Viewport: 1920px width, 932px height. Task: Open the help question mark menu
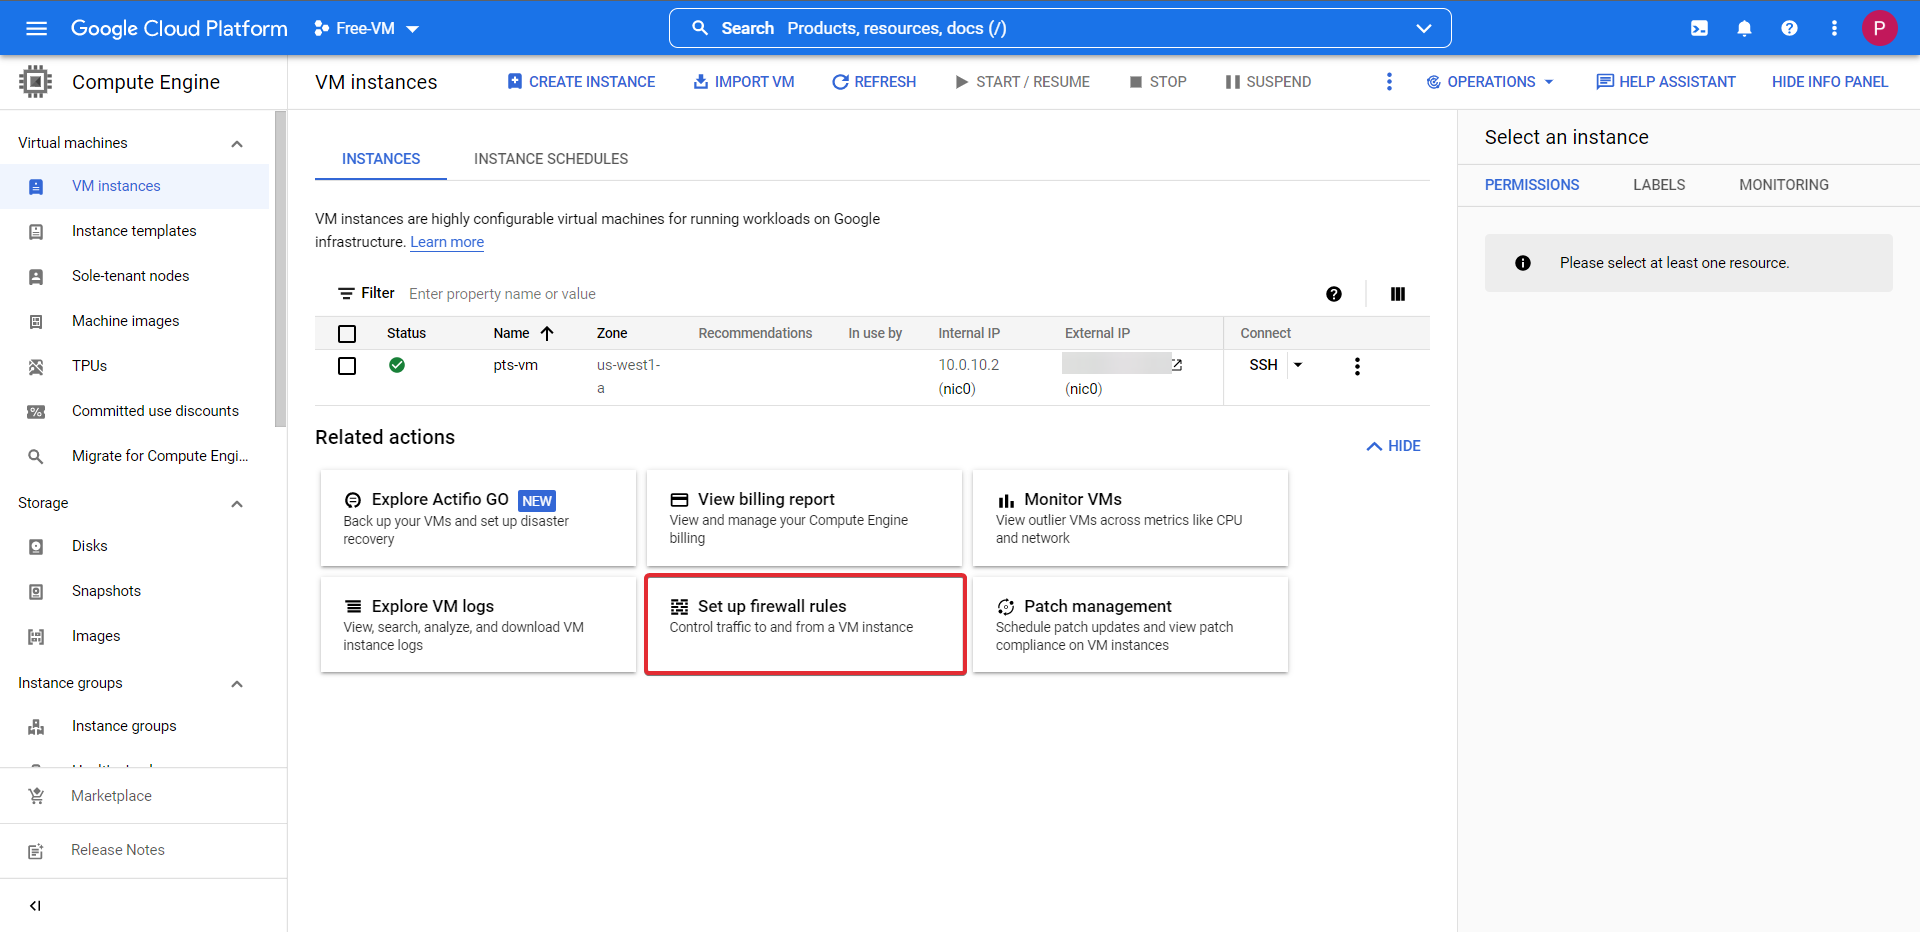click(1789, 28)
